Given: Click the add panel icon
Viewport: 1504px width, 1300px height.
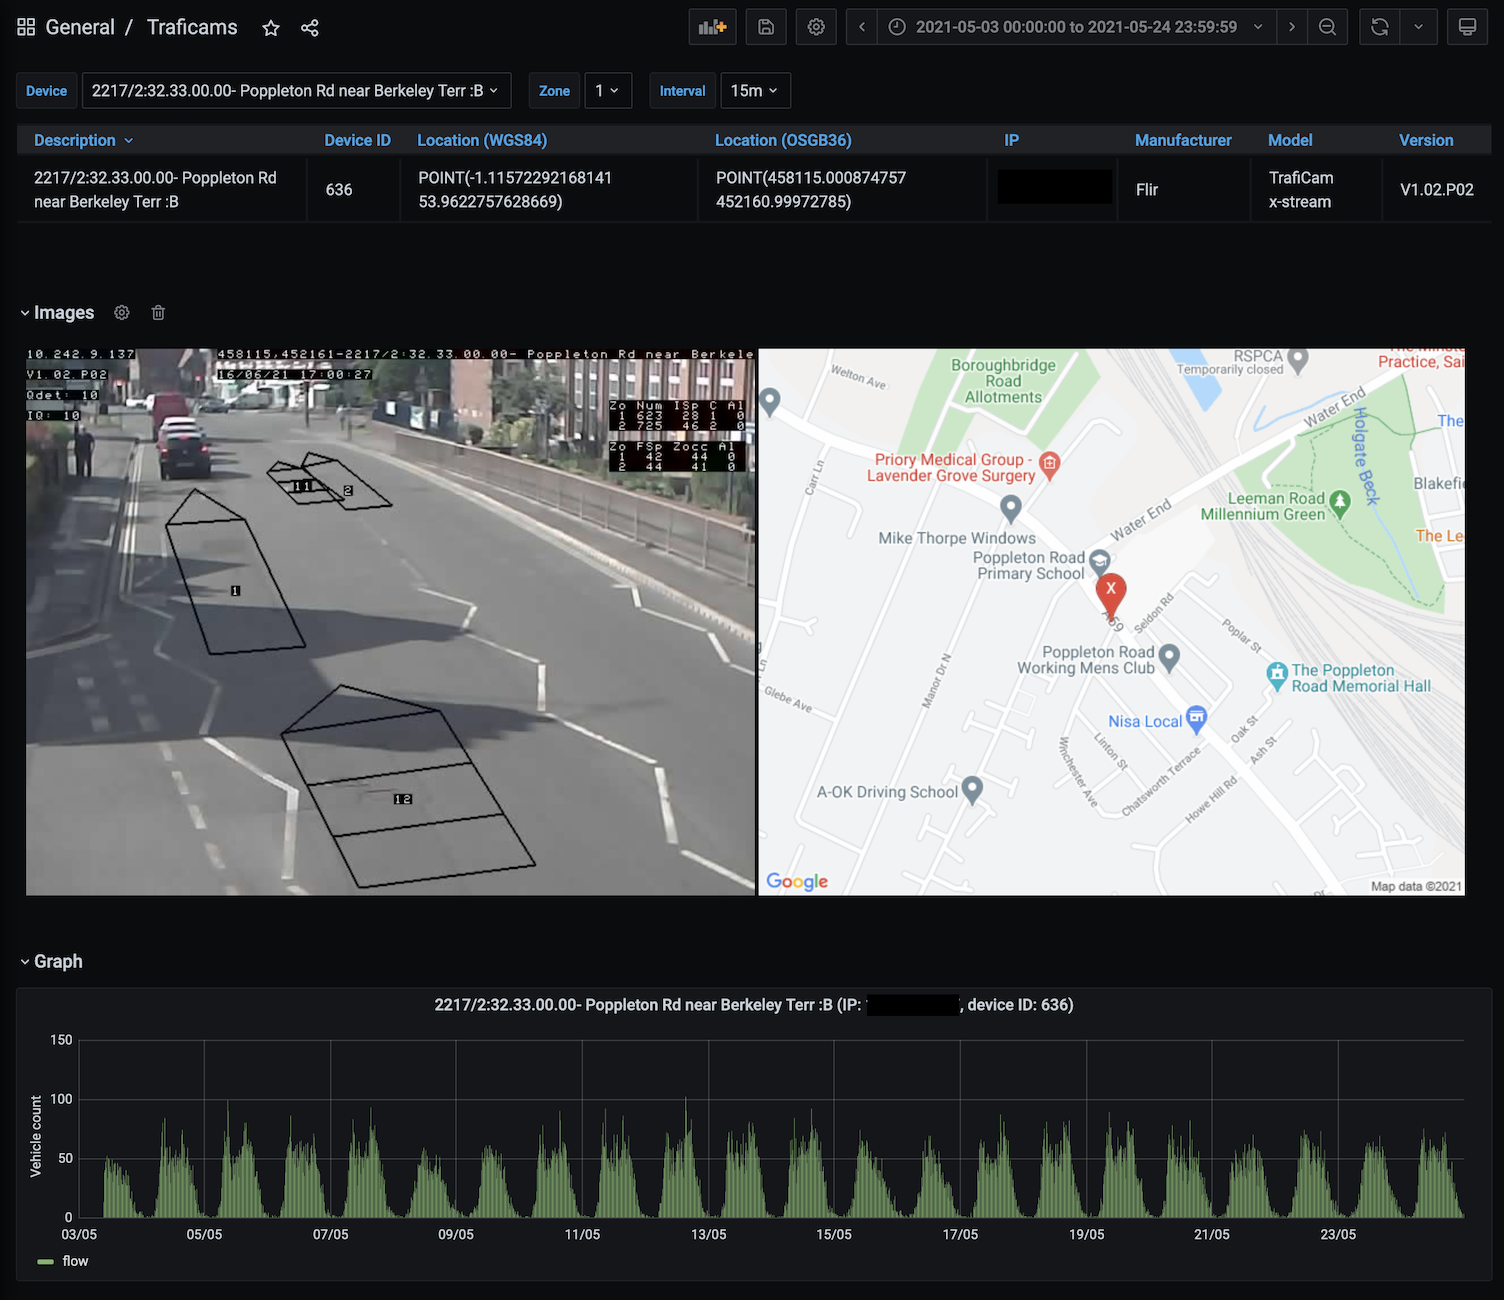Looking at the screenshot, I should (712, 27).
